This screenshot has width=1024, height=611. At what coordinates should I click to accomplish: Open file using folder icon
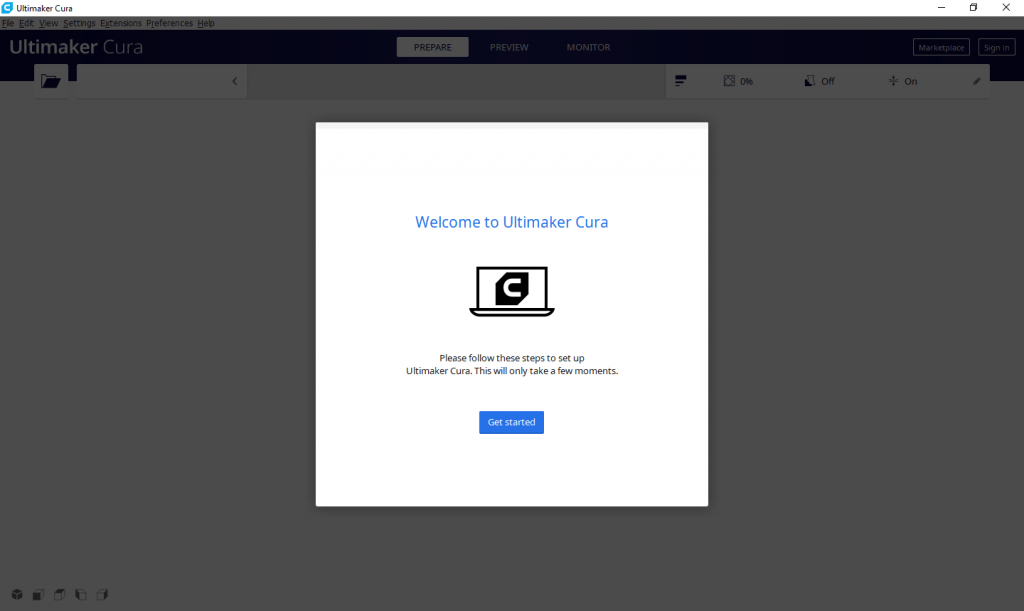pos(51,81)
